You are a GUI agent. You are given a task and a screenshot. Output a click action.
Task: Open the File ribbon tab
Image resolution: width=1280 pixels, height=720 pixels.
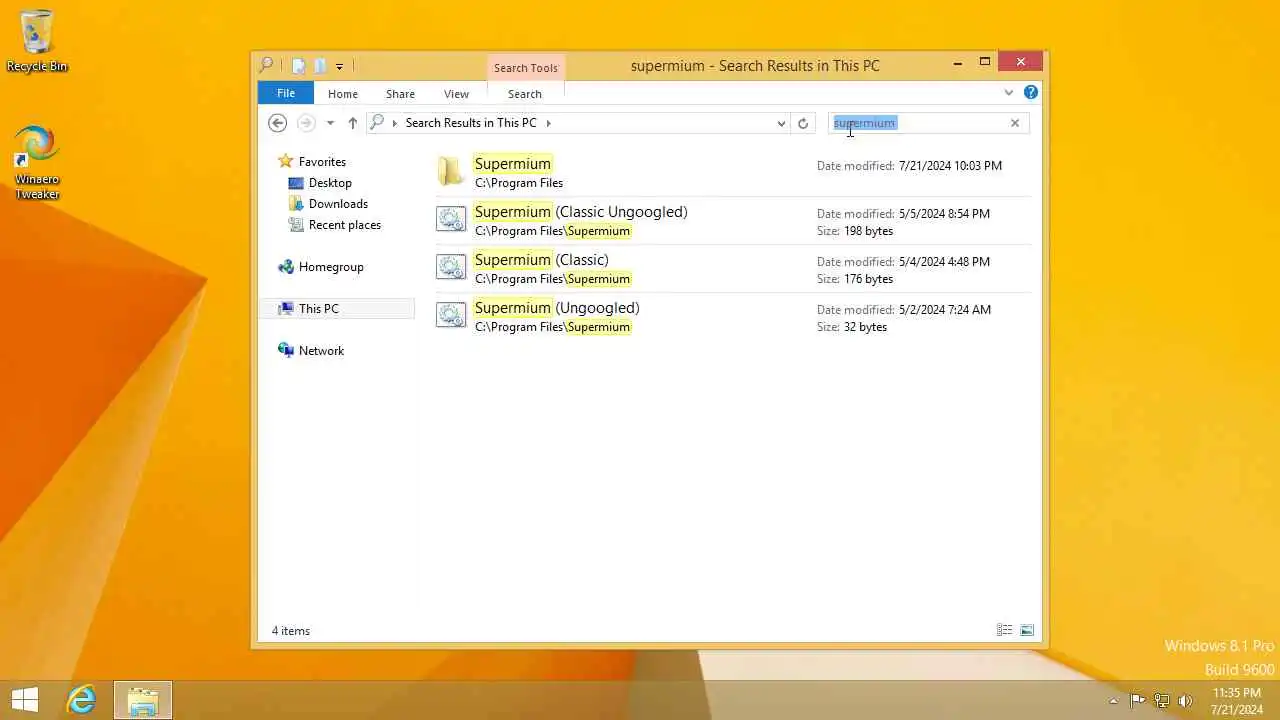click(x=286, y=93)
